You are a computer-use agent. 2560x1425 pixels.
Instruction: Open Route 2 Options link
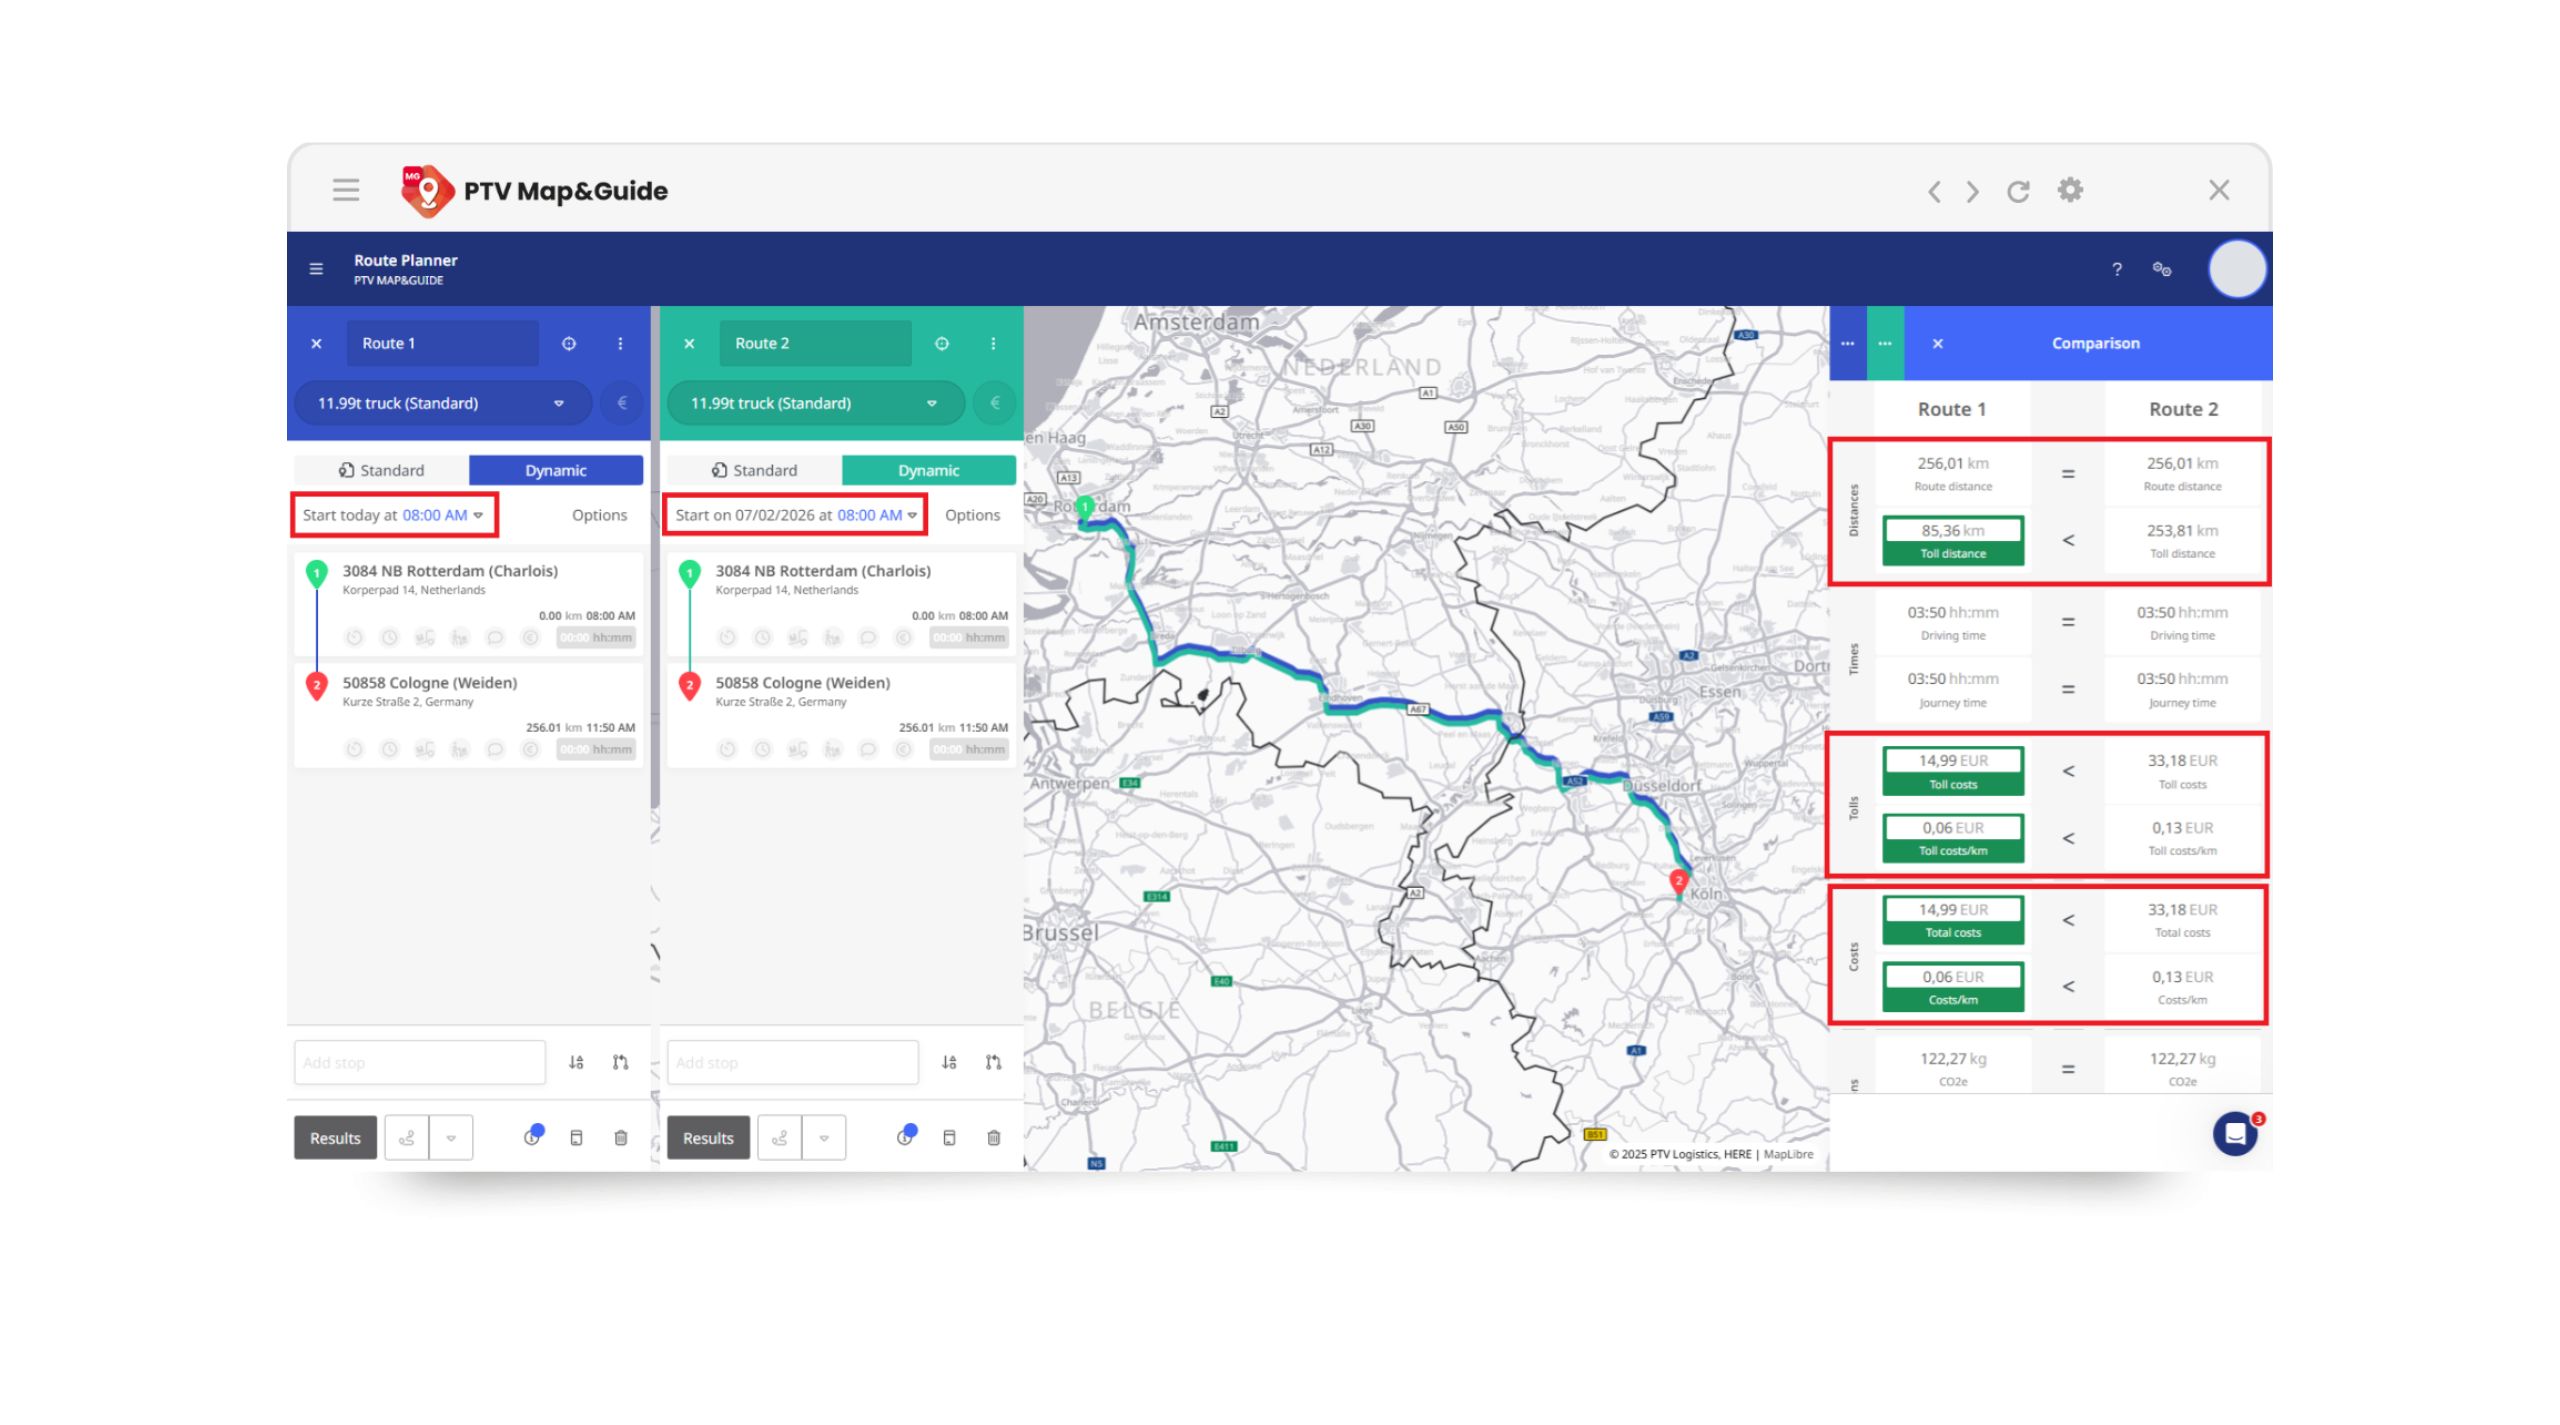tap(973, 515)
